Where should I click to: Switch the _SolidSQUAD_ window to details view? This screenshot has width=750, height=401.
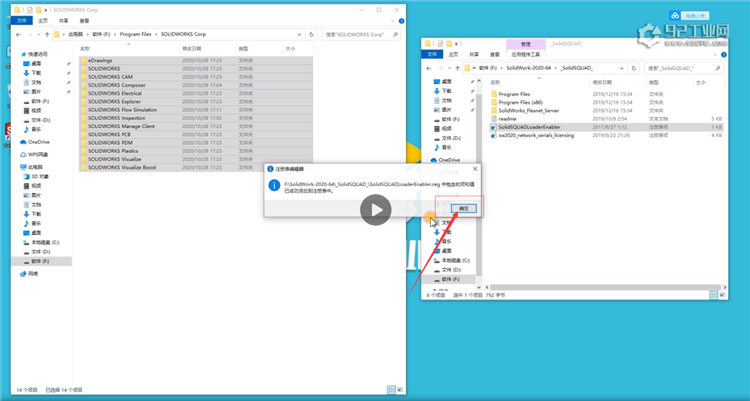[713, 295]
